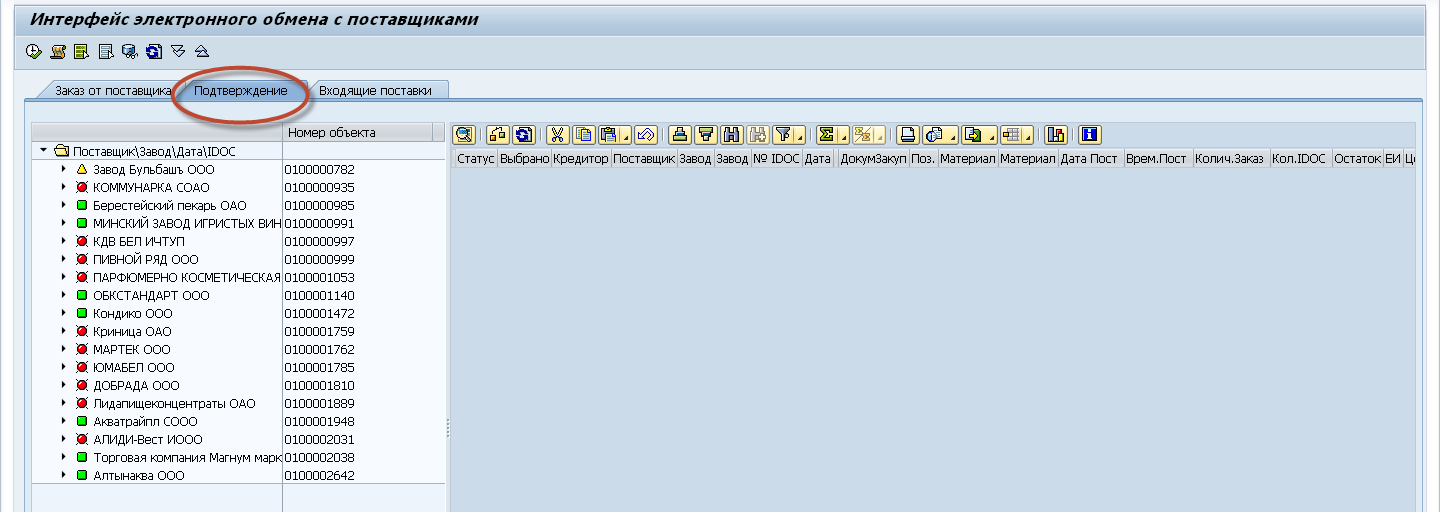
Task: Click the database display icon in top toolbar
Action: 130,50
